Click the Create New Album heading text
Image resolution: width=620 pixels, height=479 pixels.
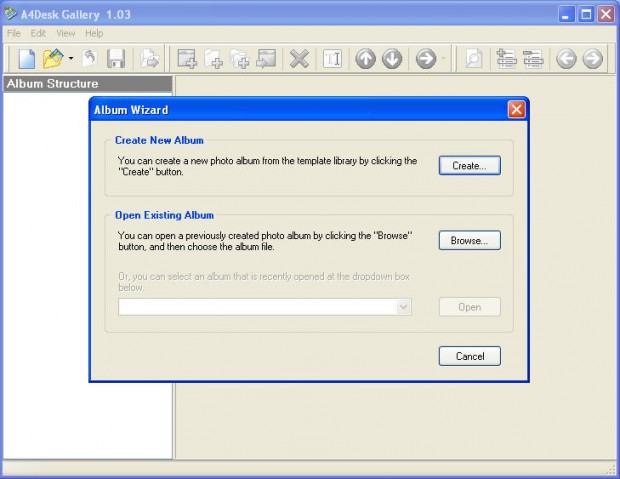159,140
